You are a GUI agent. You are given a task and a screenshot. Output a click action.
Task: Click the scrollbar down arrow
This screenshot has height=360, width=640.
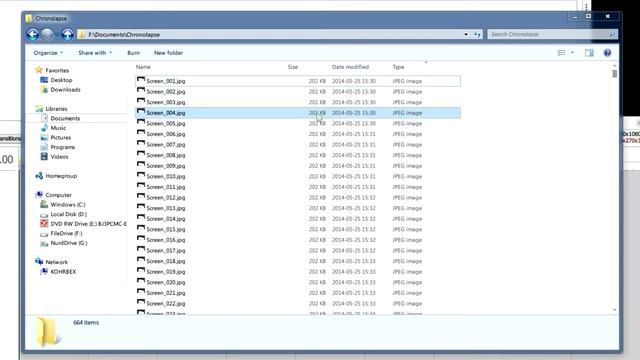(615, 310)
